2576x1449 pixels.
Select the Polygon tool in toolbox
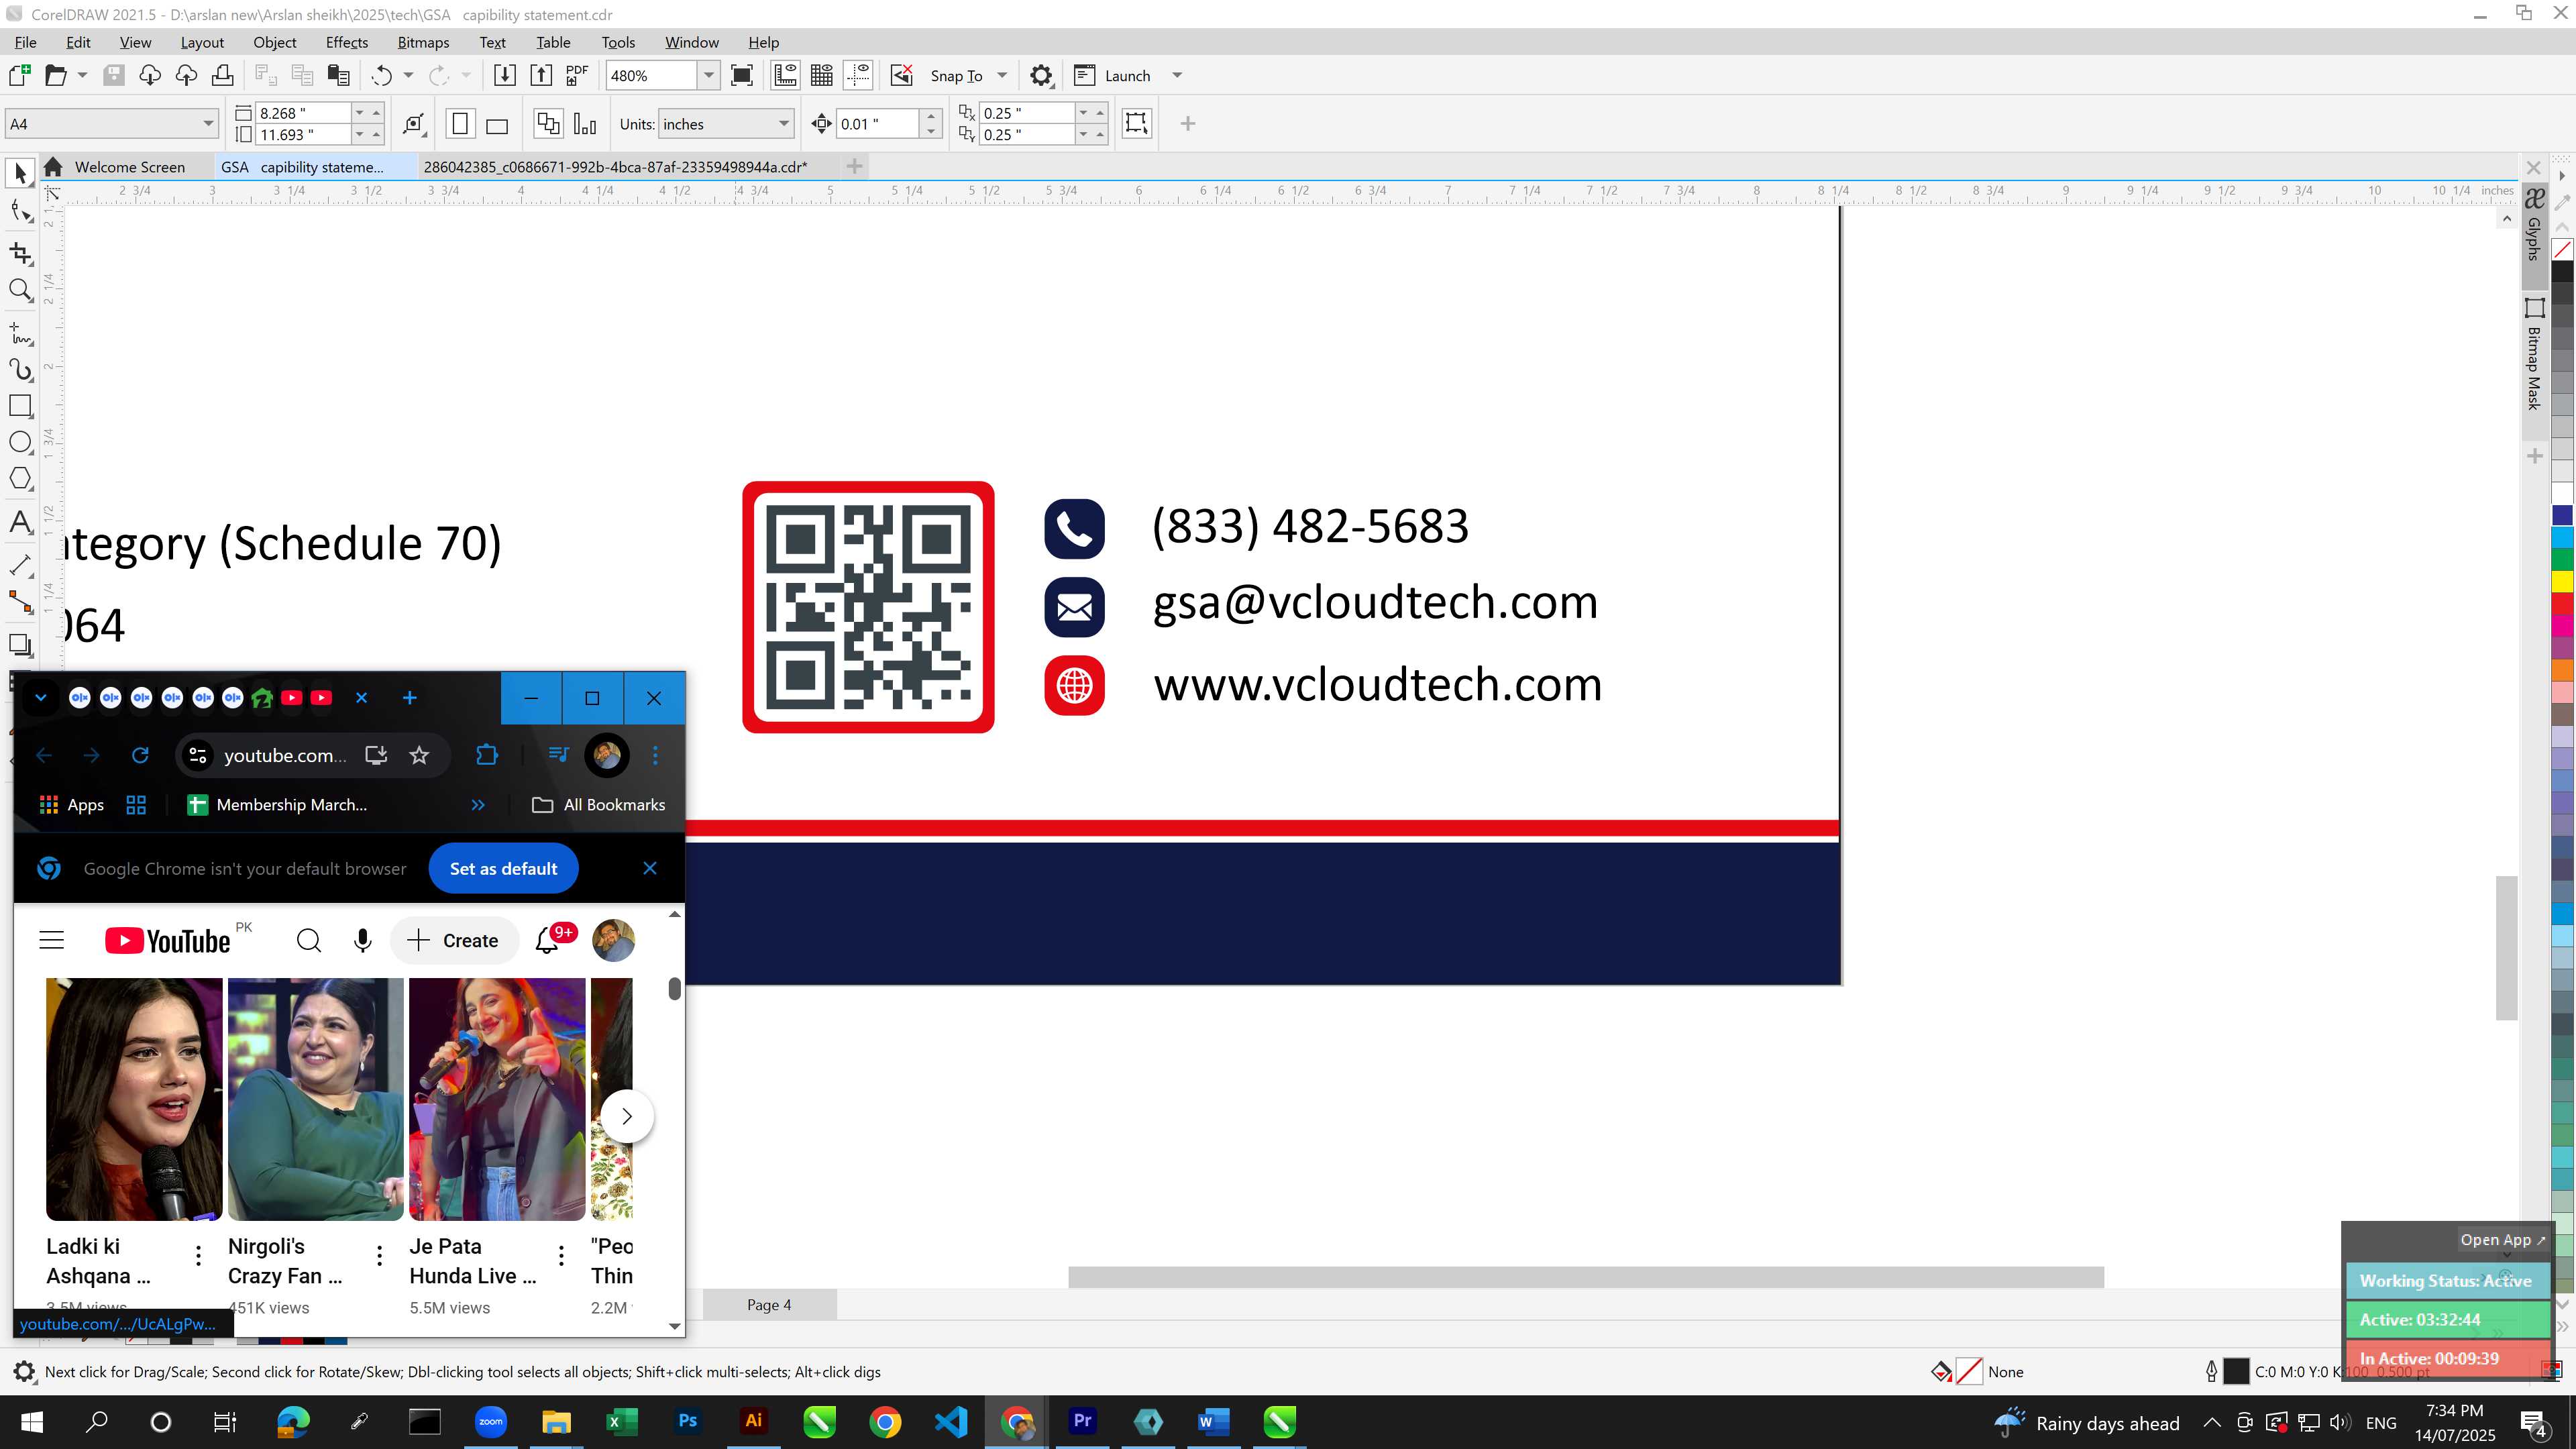click(20, 479)
